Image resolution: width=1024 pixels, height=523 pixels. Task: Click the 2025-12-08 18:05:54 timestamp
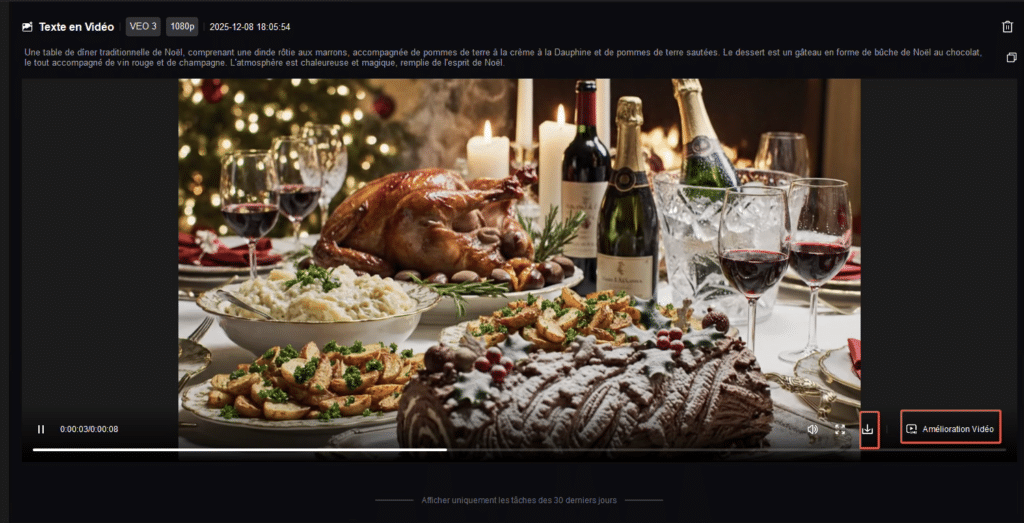[x=250, y=27]
